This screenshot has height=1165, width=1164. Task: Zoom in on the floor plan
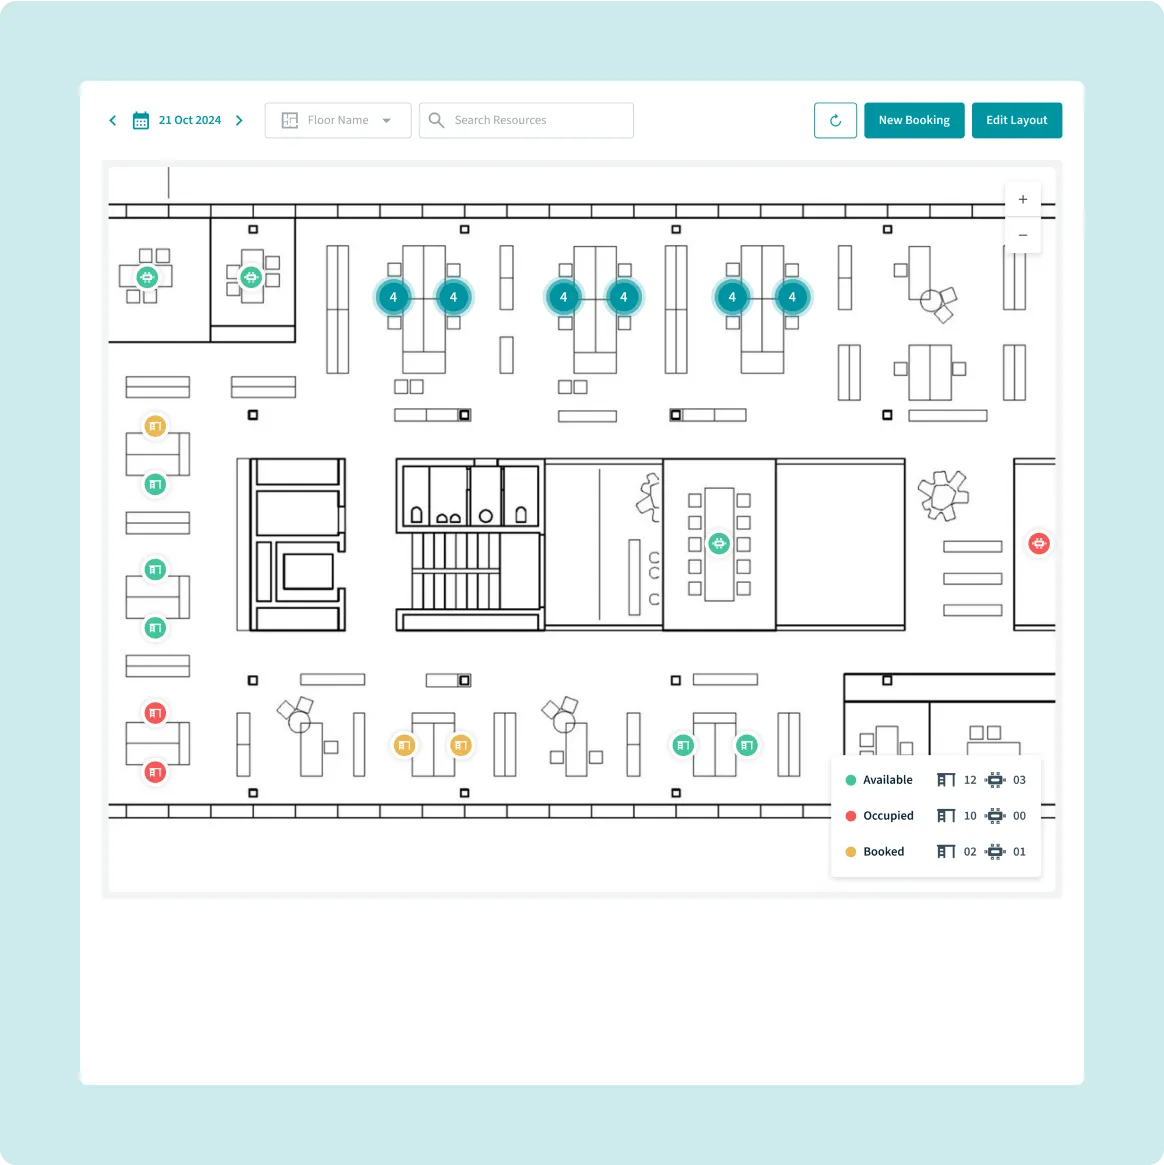coord(1023,199)
